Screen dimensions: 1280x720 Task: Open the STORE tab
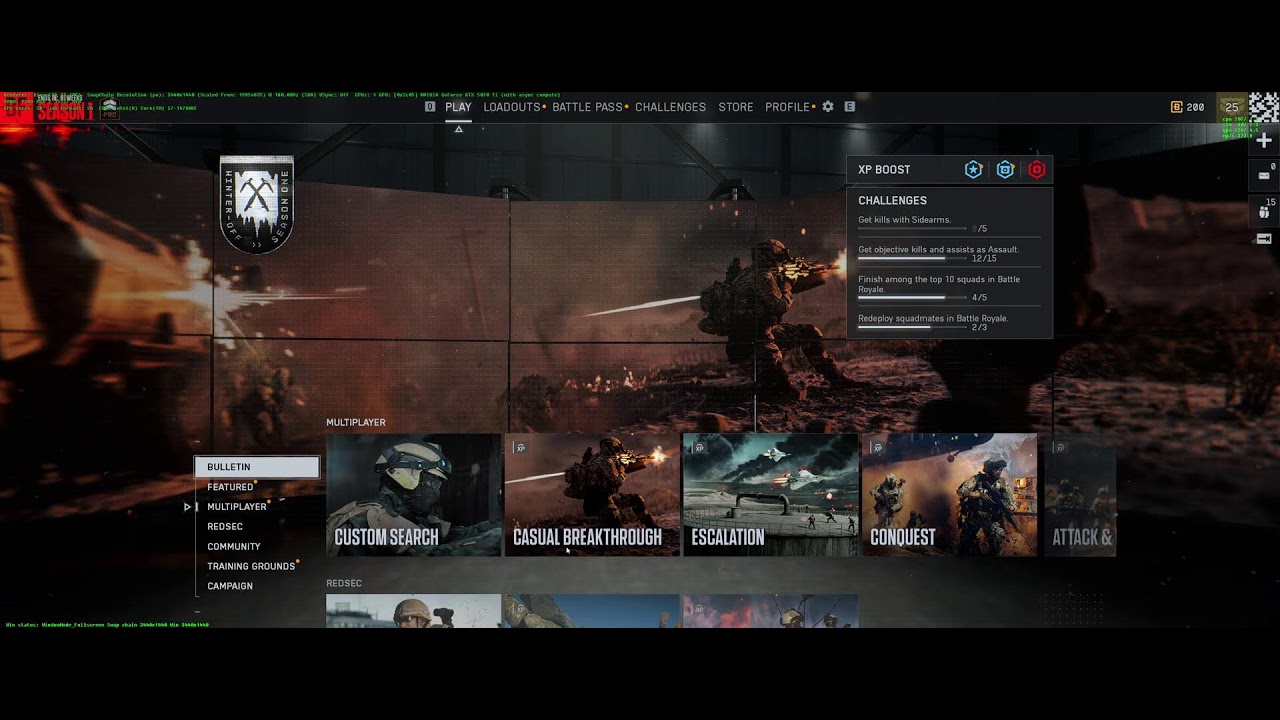(736, 107)
